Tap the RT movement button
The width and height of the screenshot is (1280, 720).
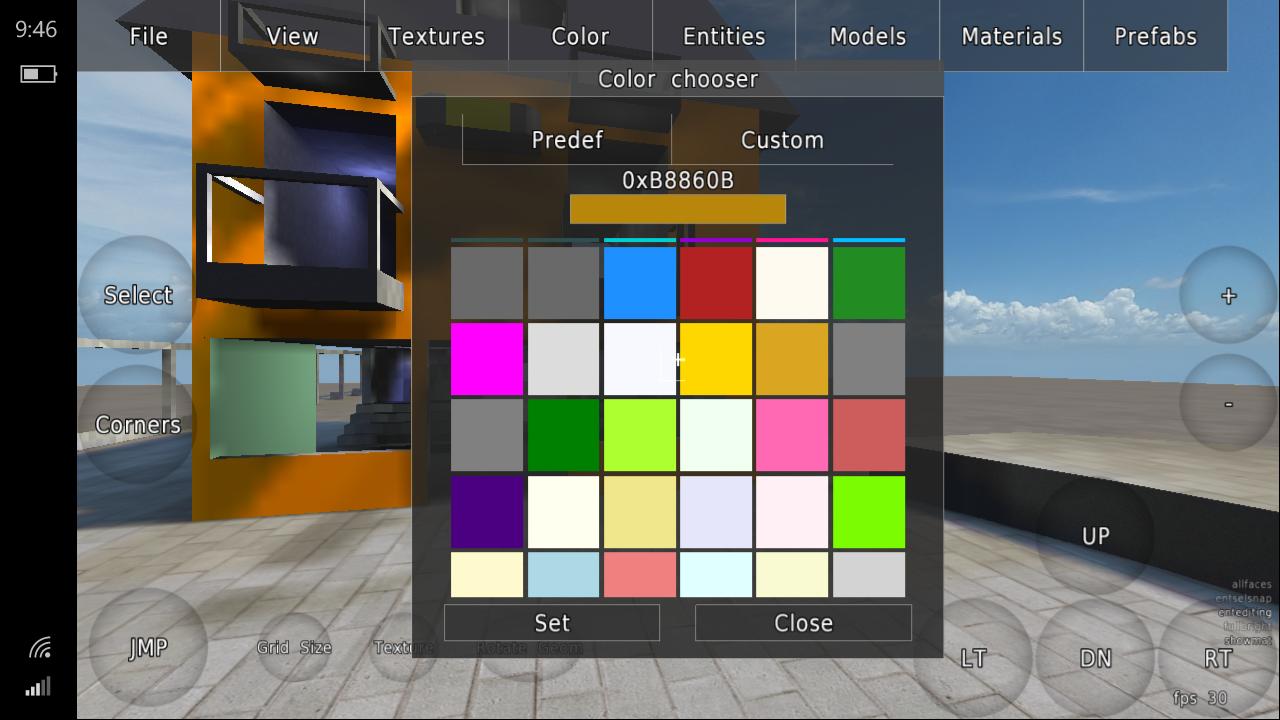(1218, 658)
